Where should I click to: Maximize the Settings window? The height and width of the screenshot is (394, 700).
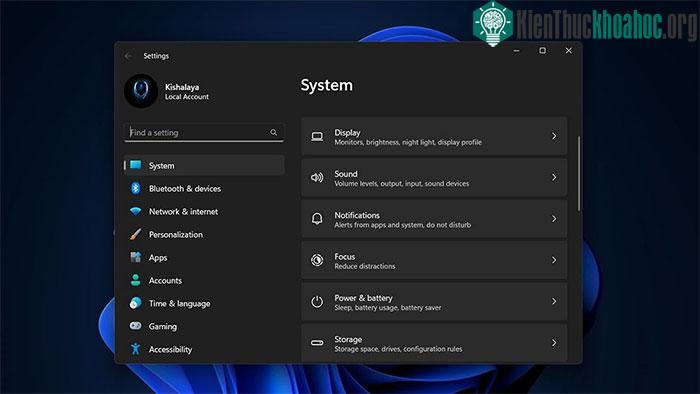[542, 51]
